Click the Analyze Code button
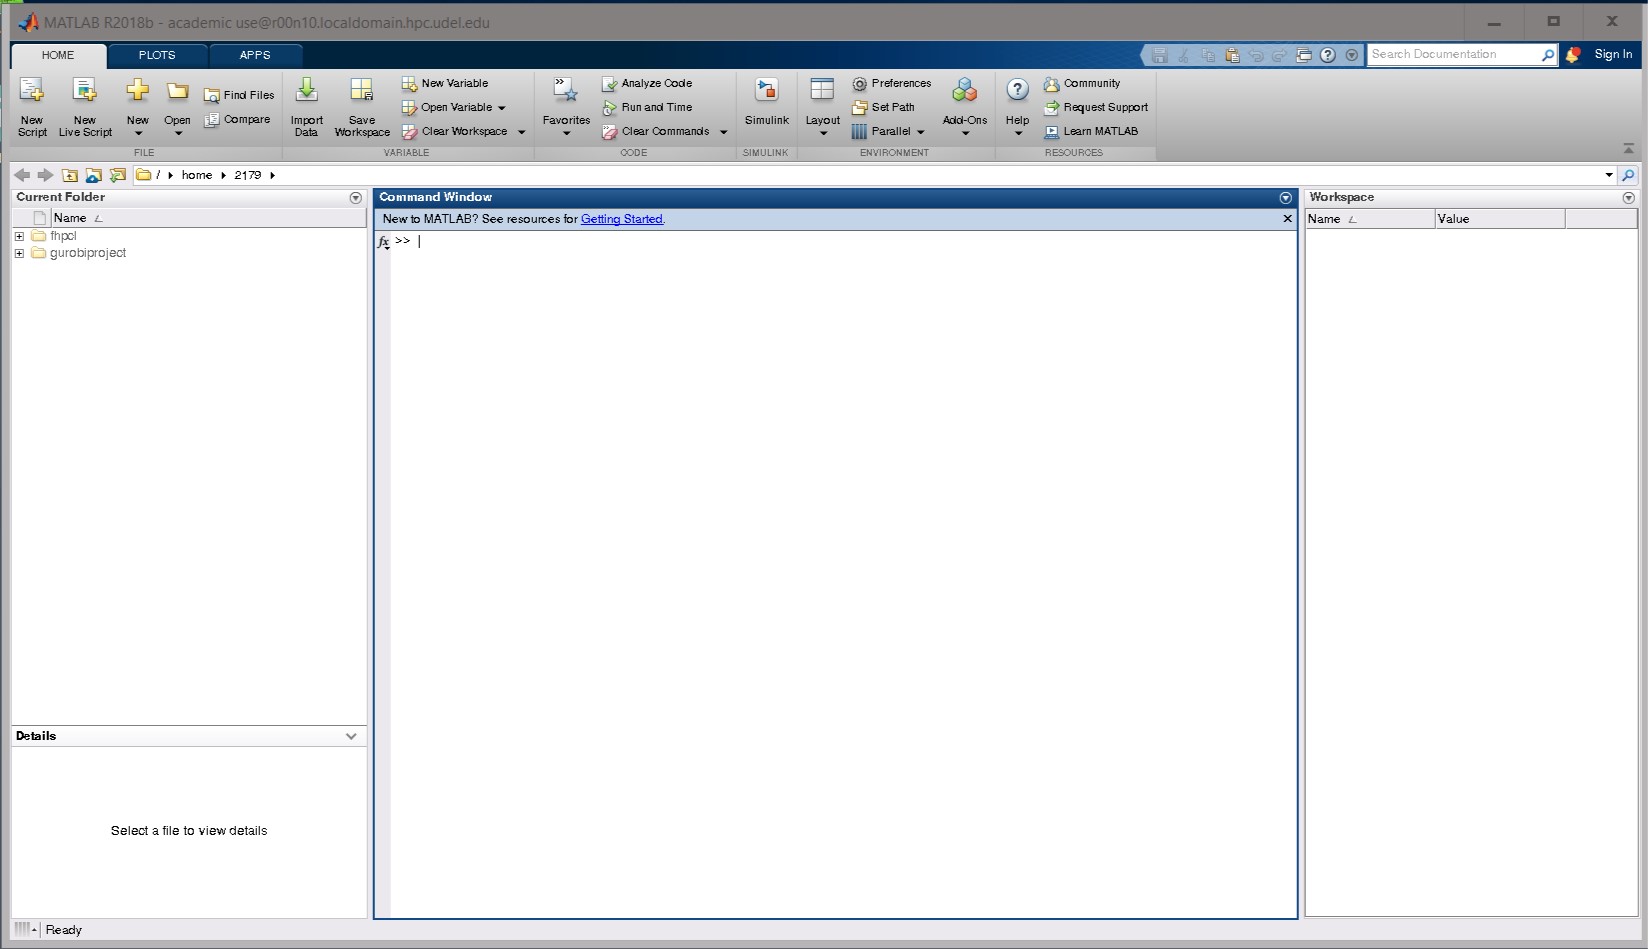 tap(647, 83)
